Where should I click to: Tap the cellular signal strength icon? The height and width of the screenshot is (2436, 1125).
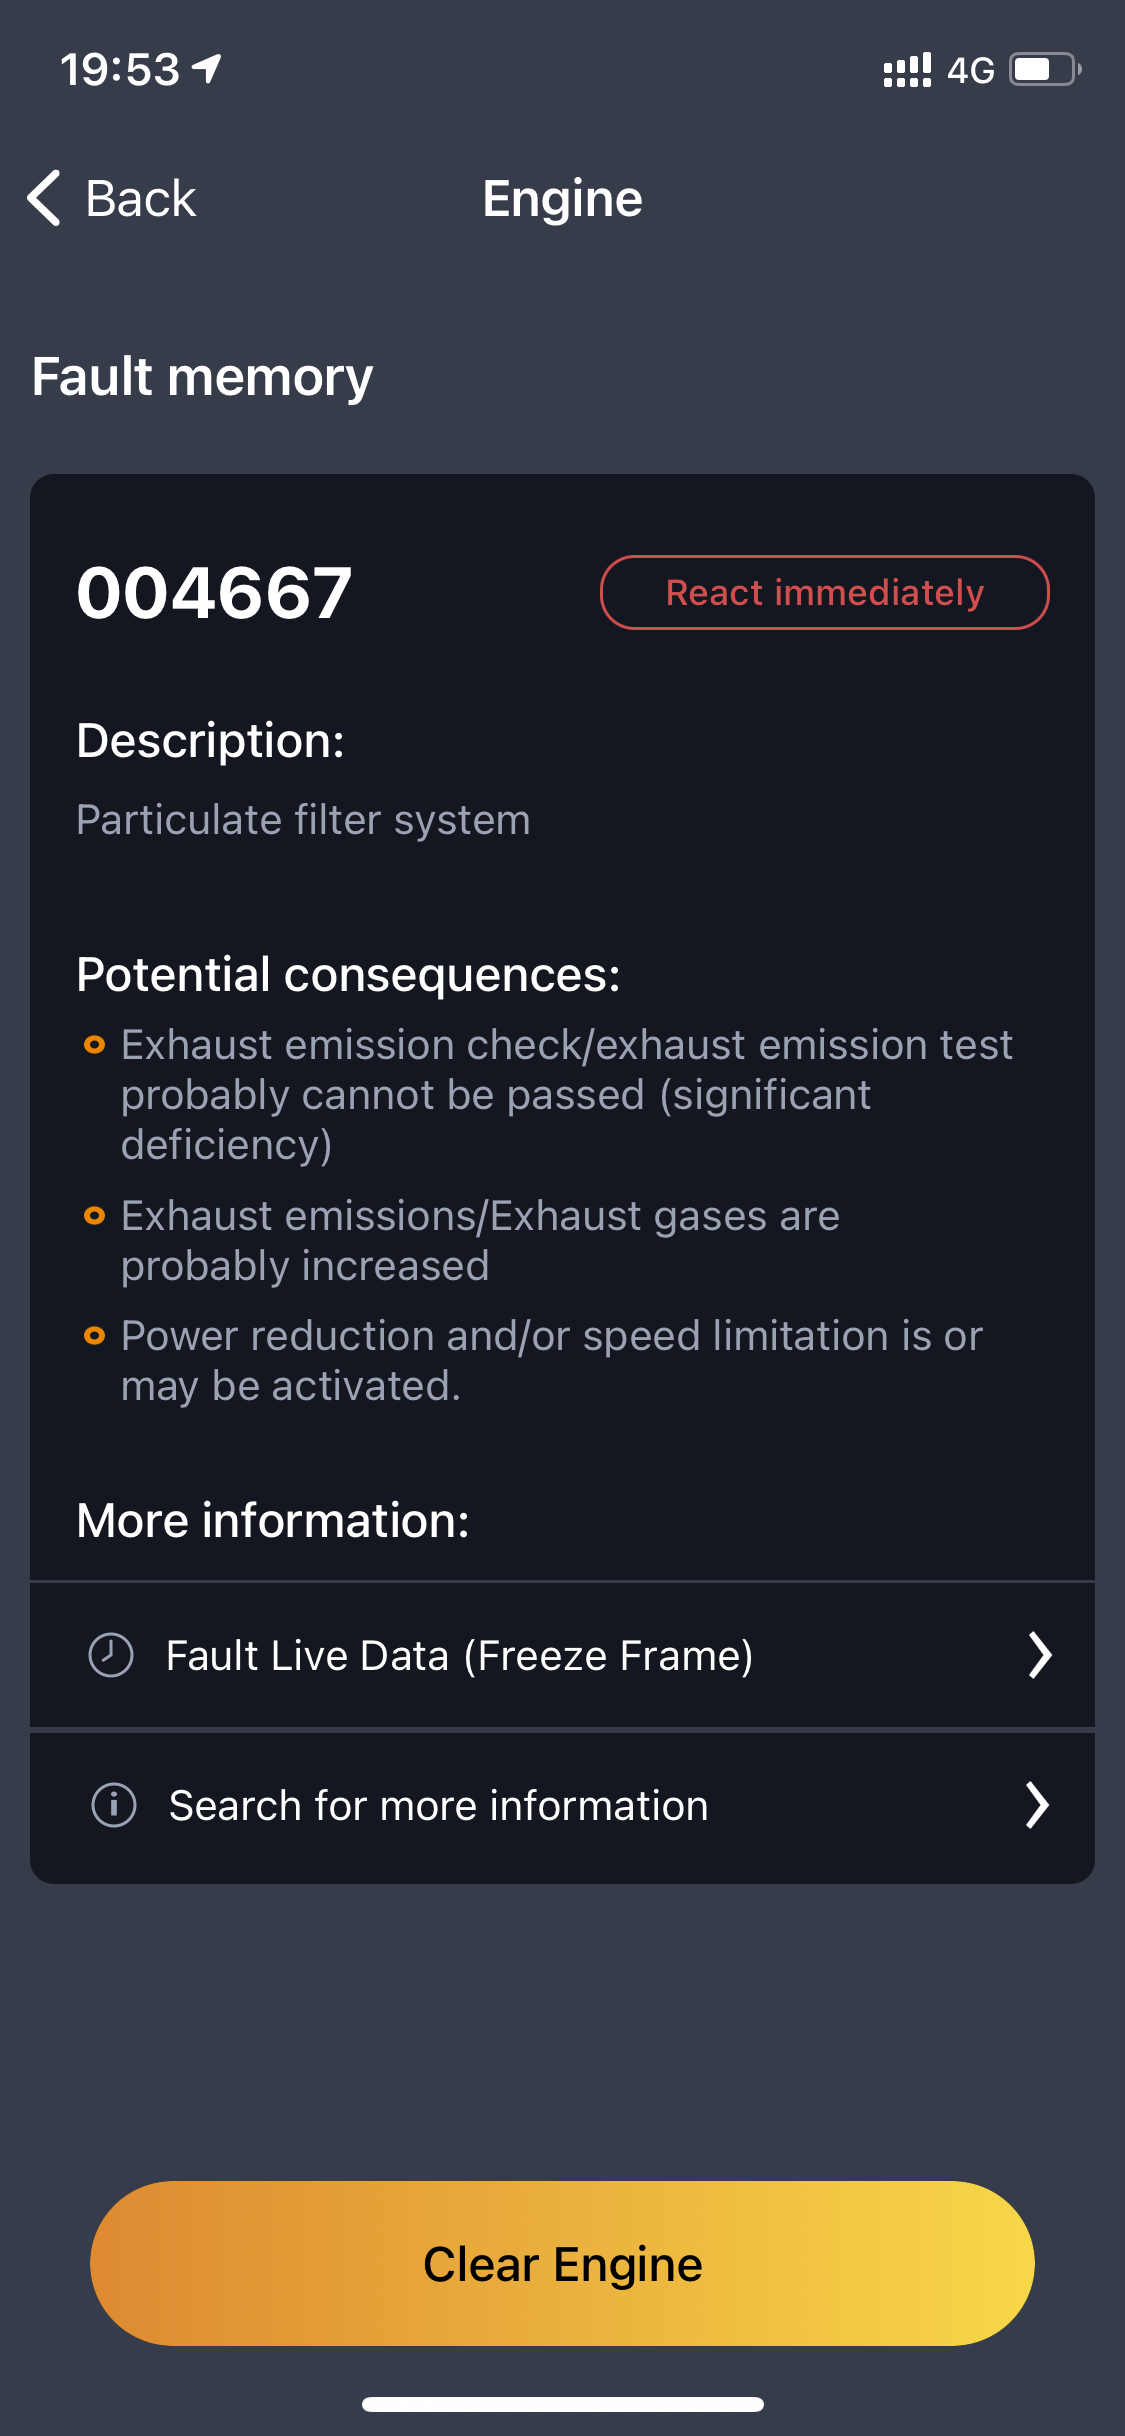coord(907,70)
